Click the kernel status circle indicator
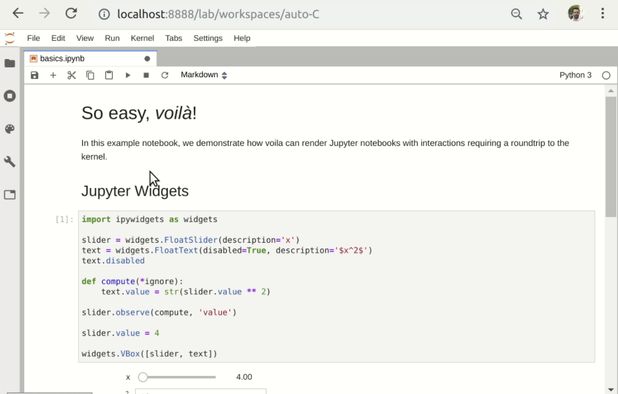Viewport: 618px width, 394px height. [x=606, y=75]
